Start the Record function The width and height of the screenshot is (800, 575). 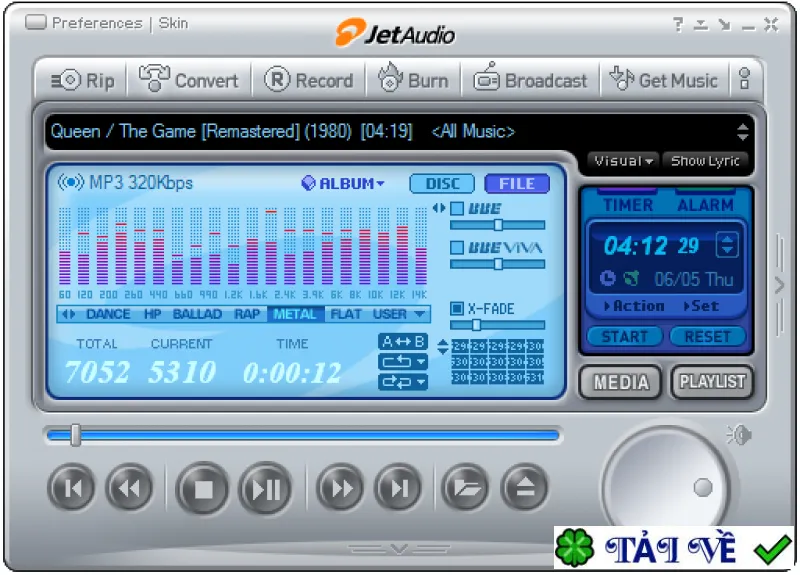click(308, 80)
